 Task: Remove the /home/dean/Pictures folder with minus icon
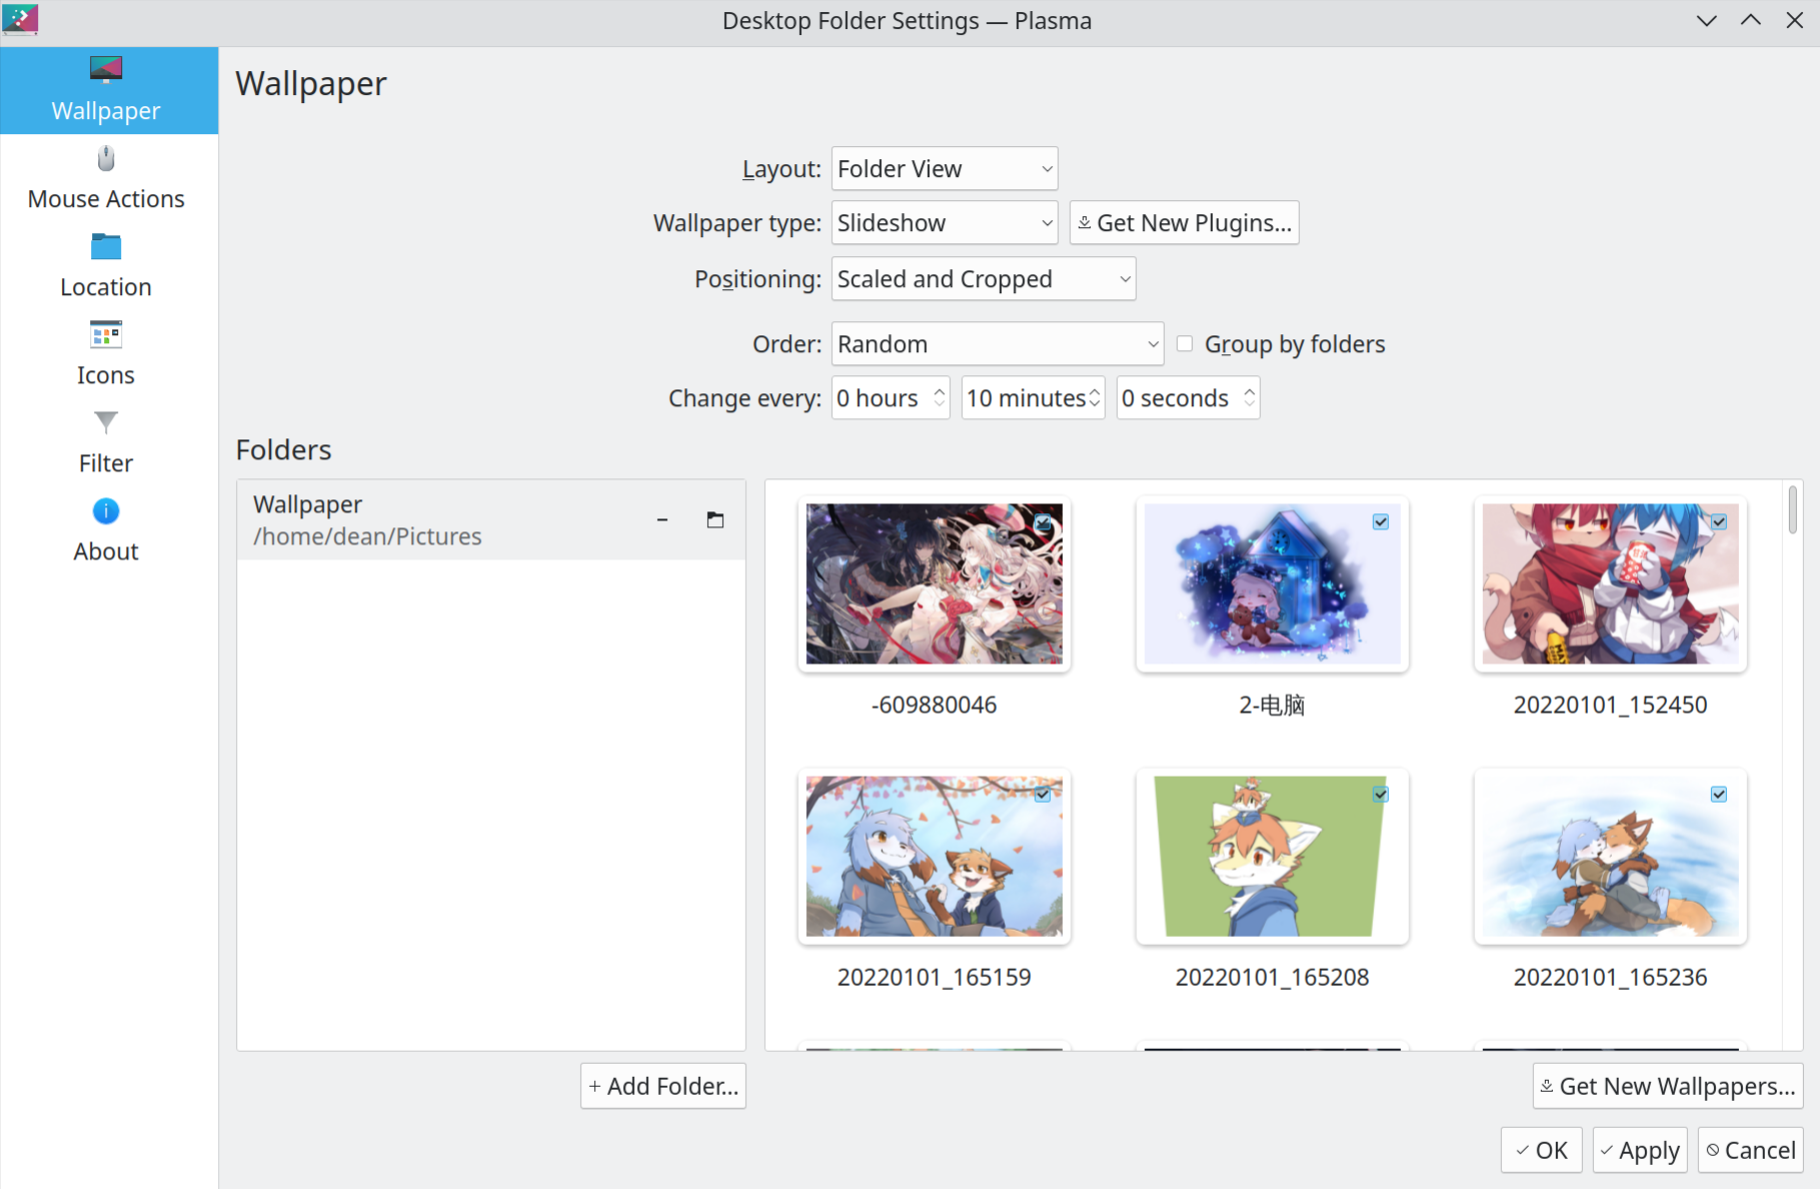tap(662, 520)
